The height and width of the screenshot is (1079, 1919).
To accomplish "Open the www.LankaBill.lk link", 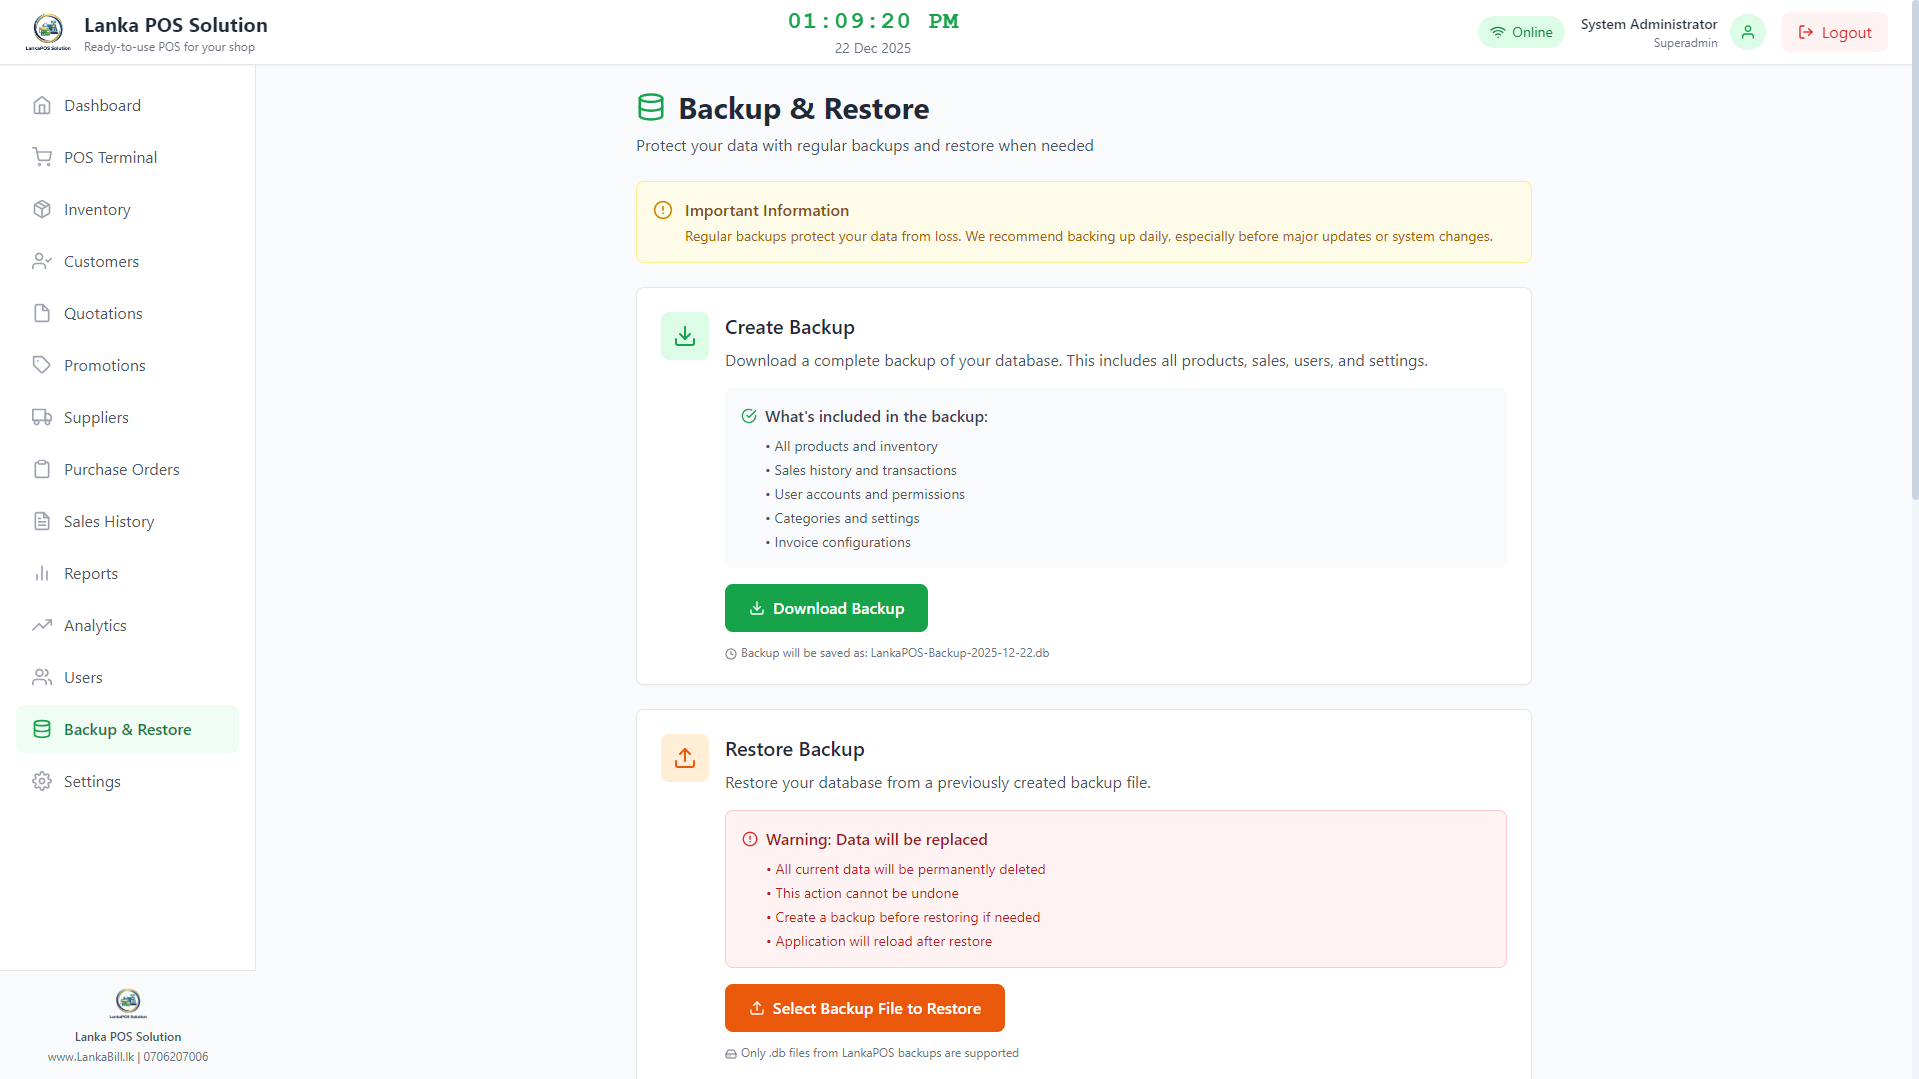I will coord(89,1056).
